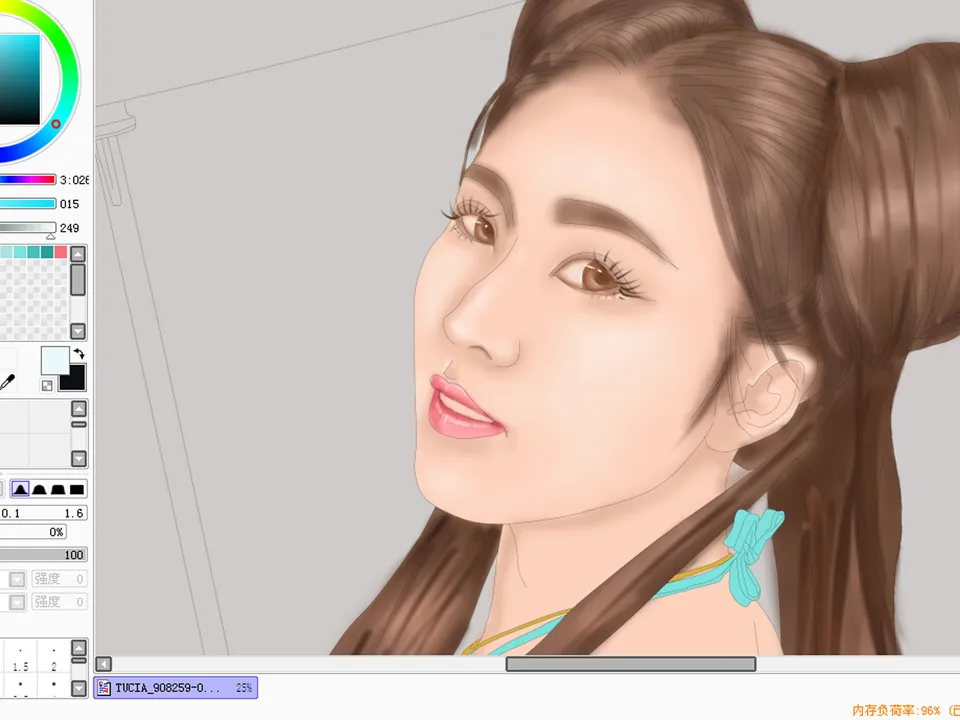Click the black background color box
Screen dimensions: 960x720
pos(73,377)
